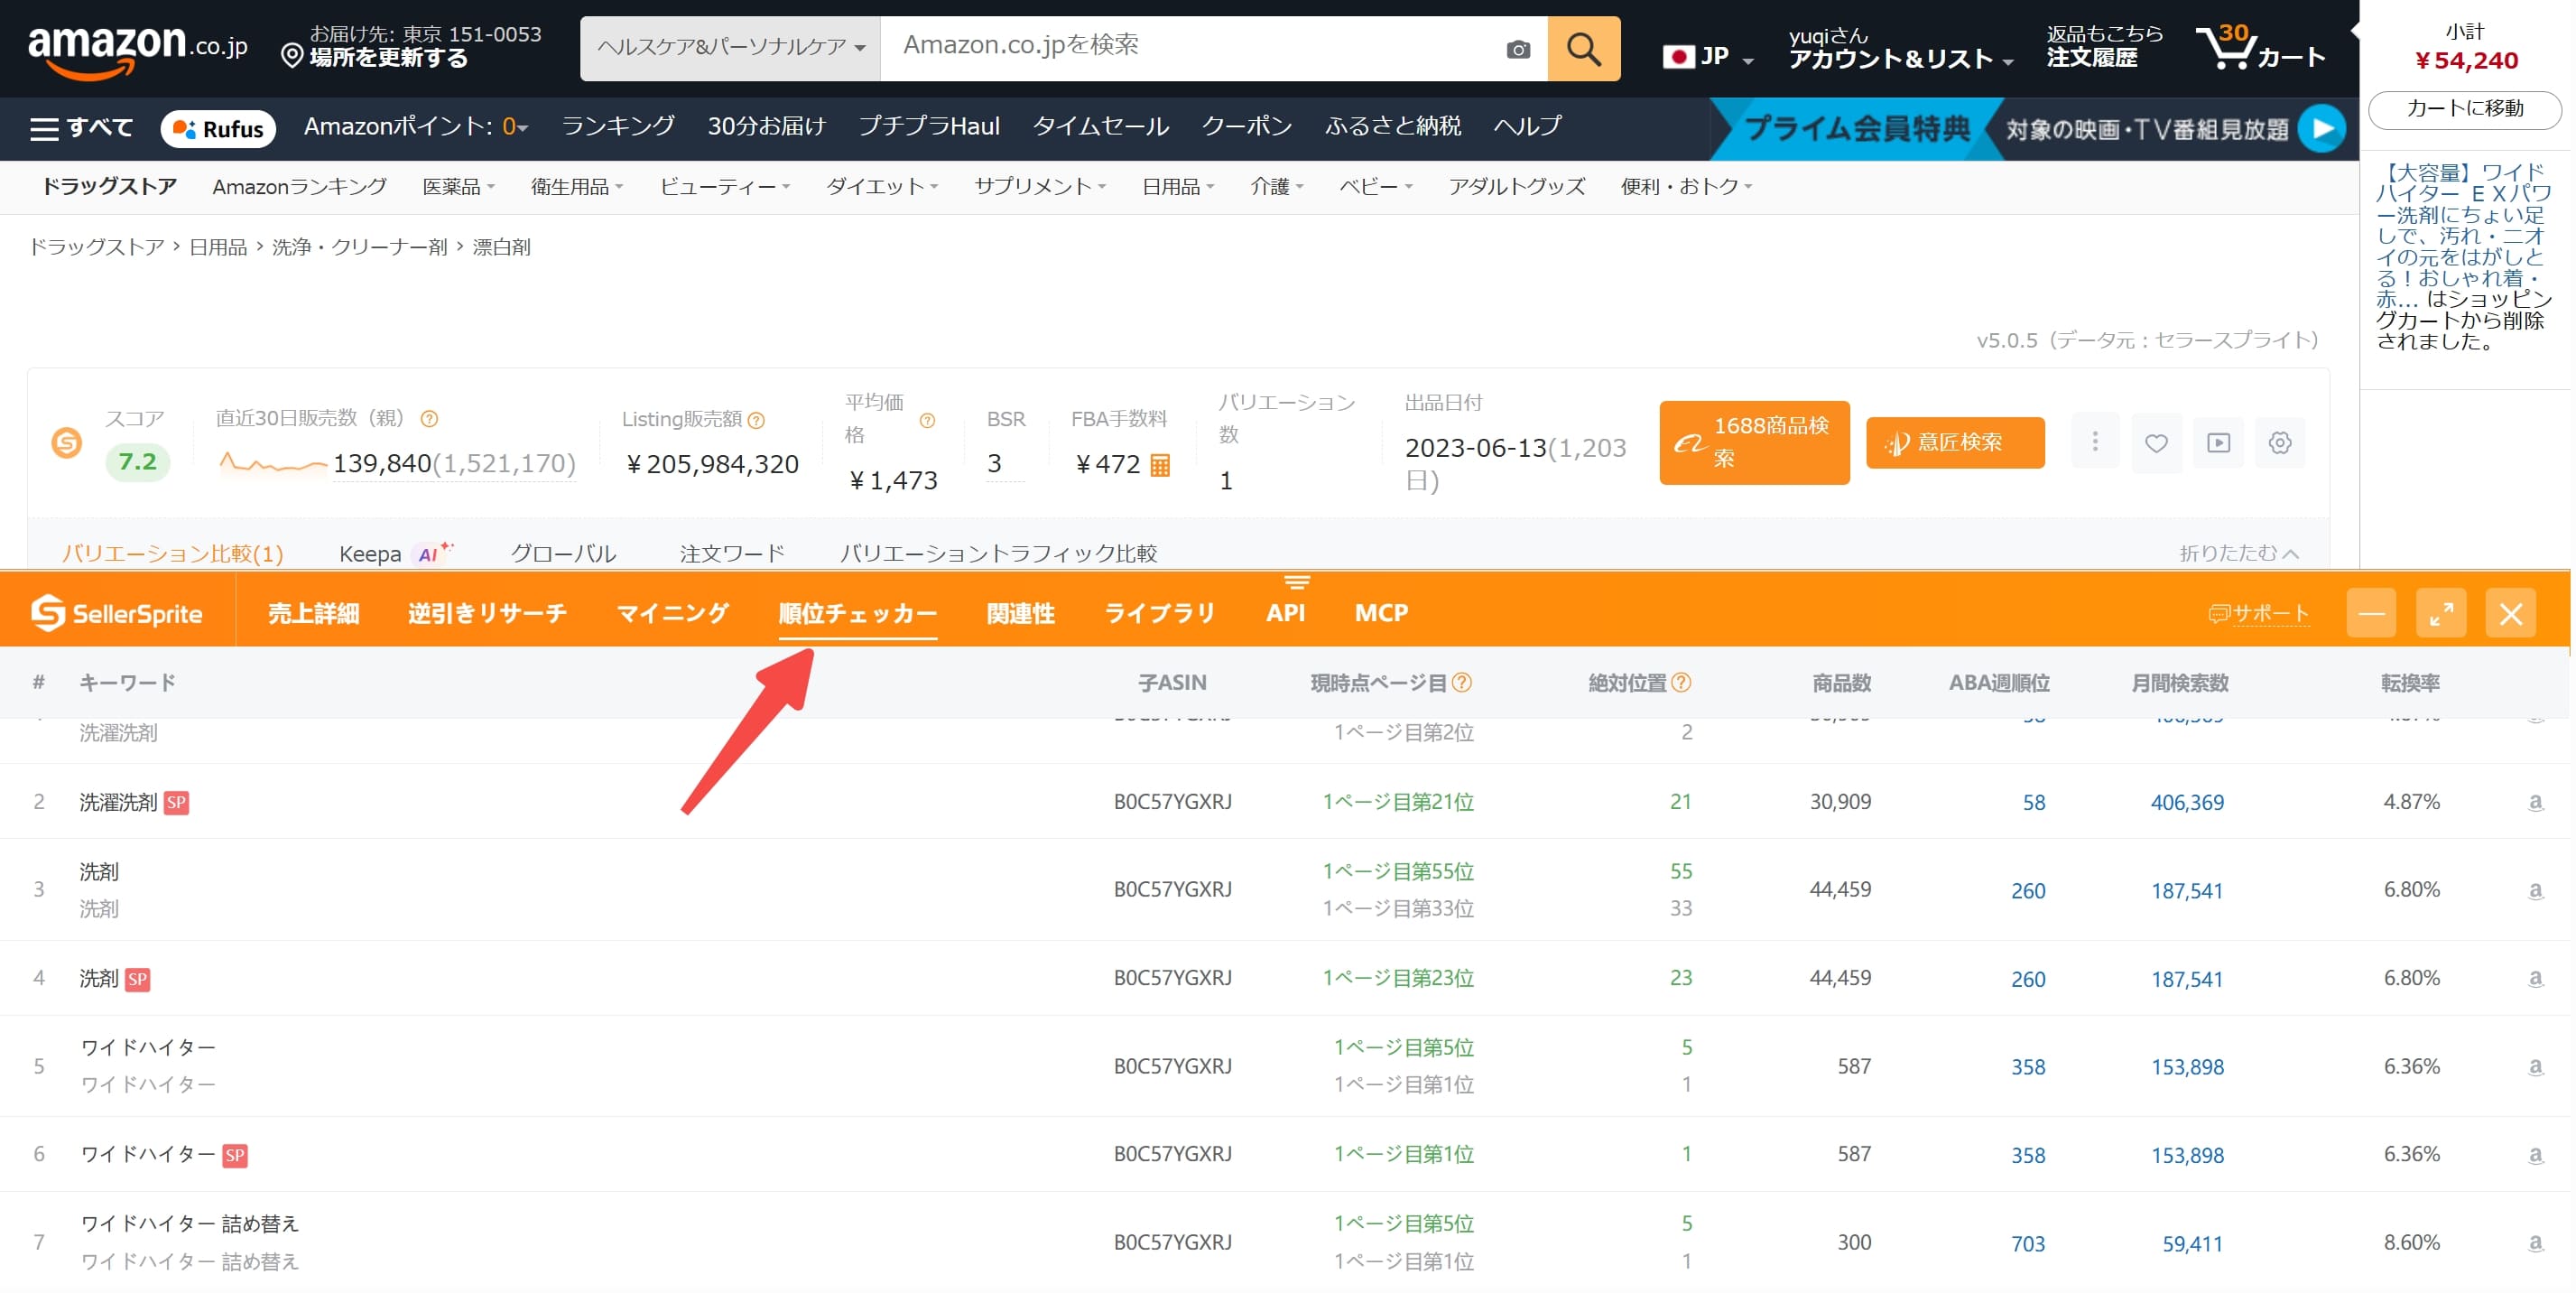Screen dimensions: 2576x1293
Task: Open サポート link
Action: [2260, 613]
